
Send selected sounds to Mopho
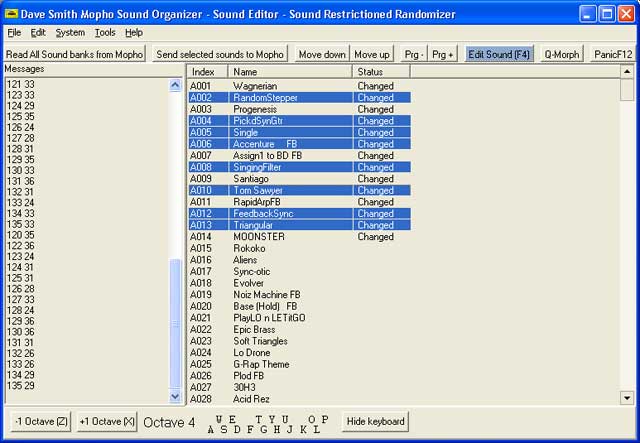tap(220, 54)
